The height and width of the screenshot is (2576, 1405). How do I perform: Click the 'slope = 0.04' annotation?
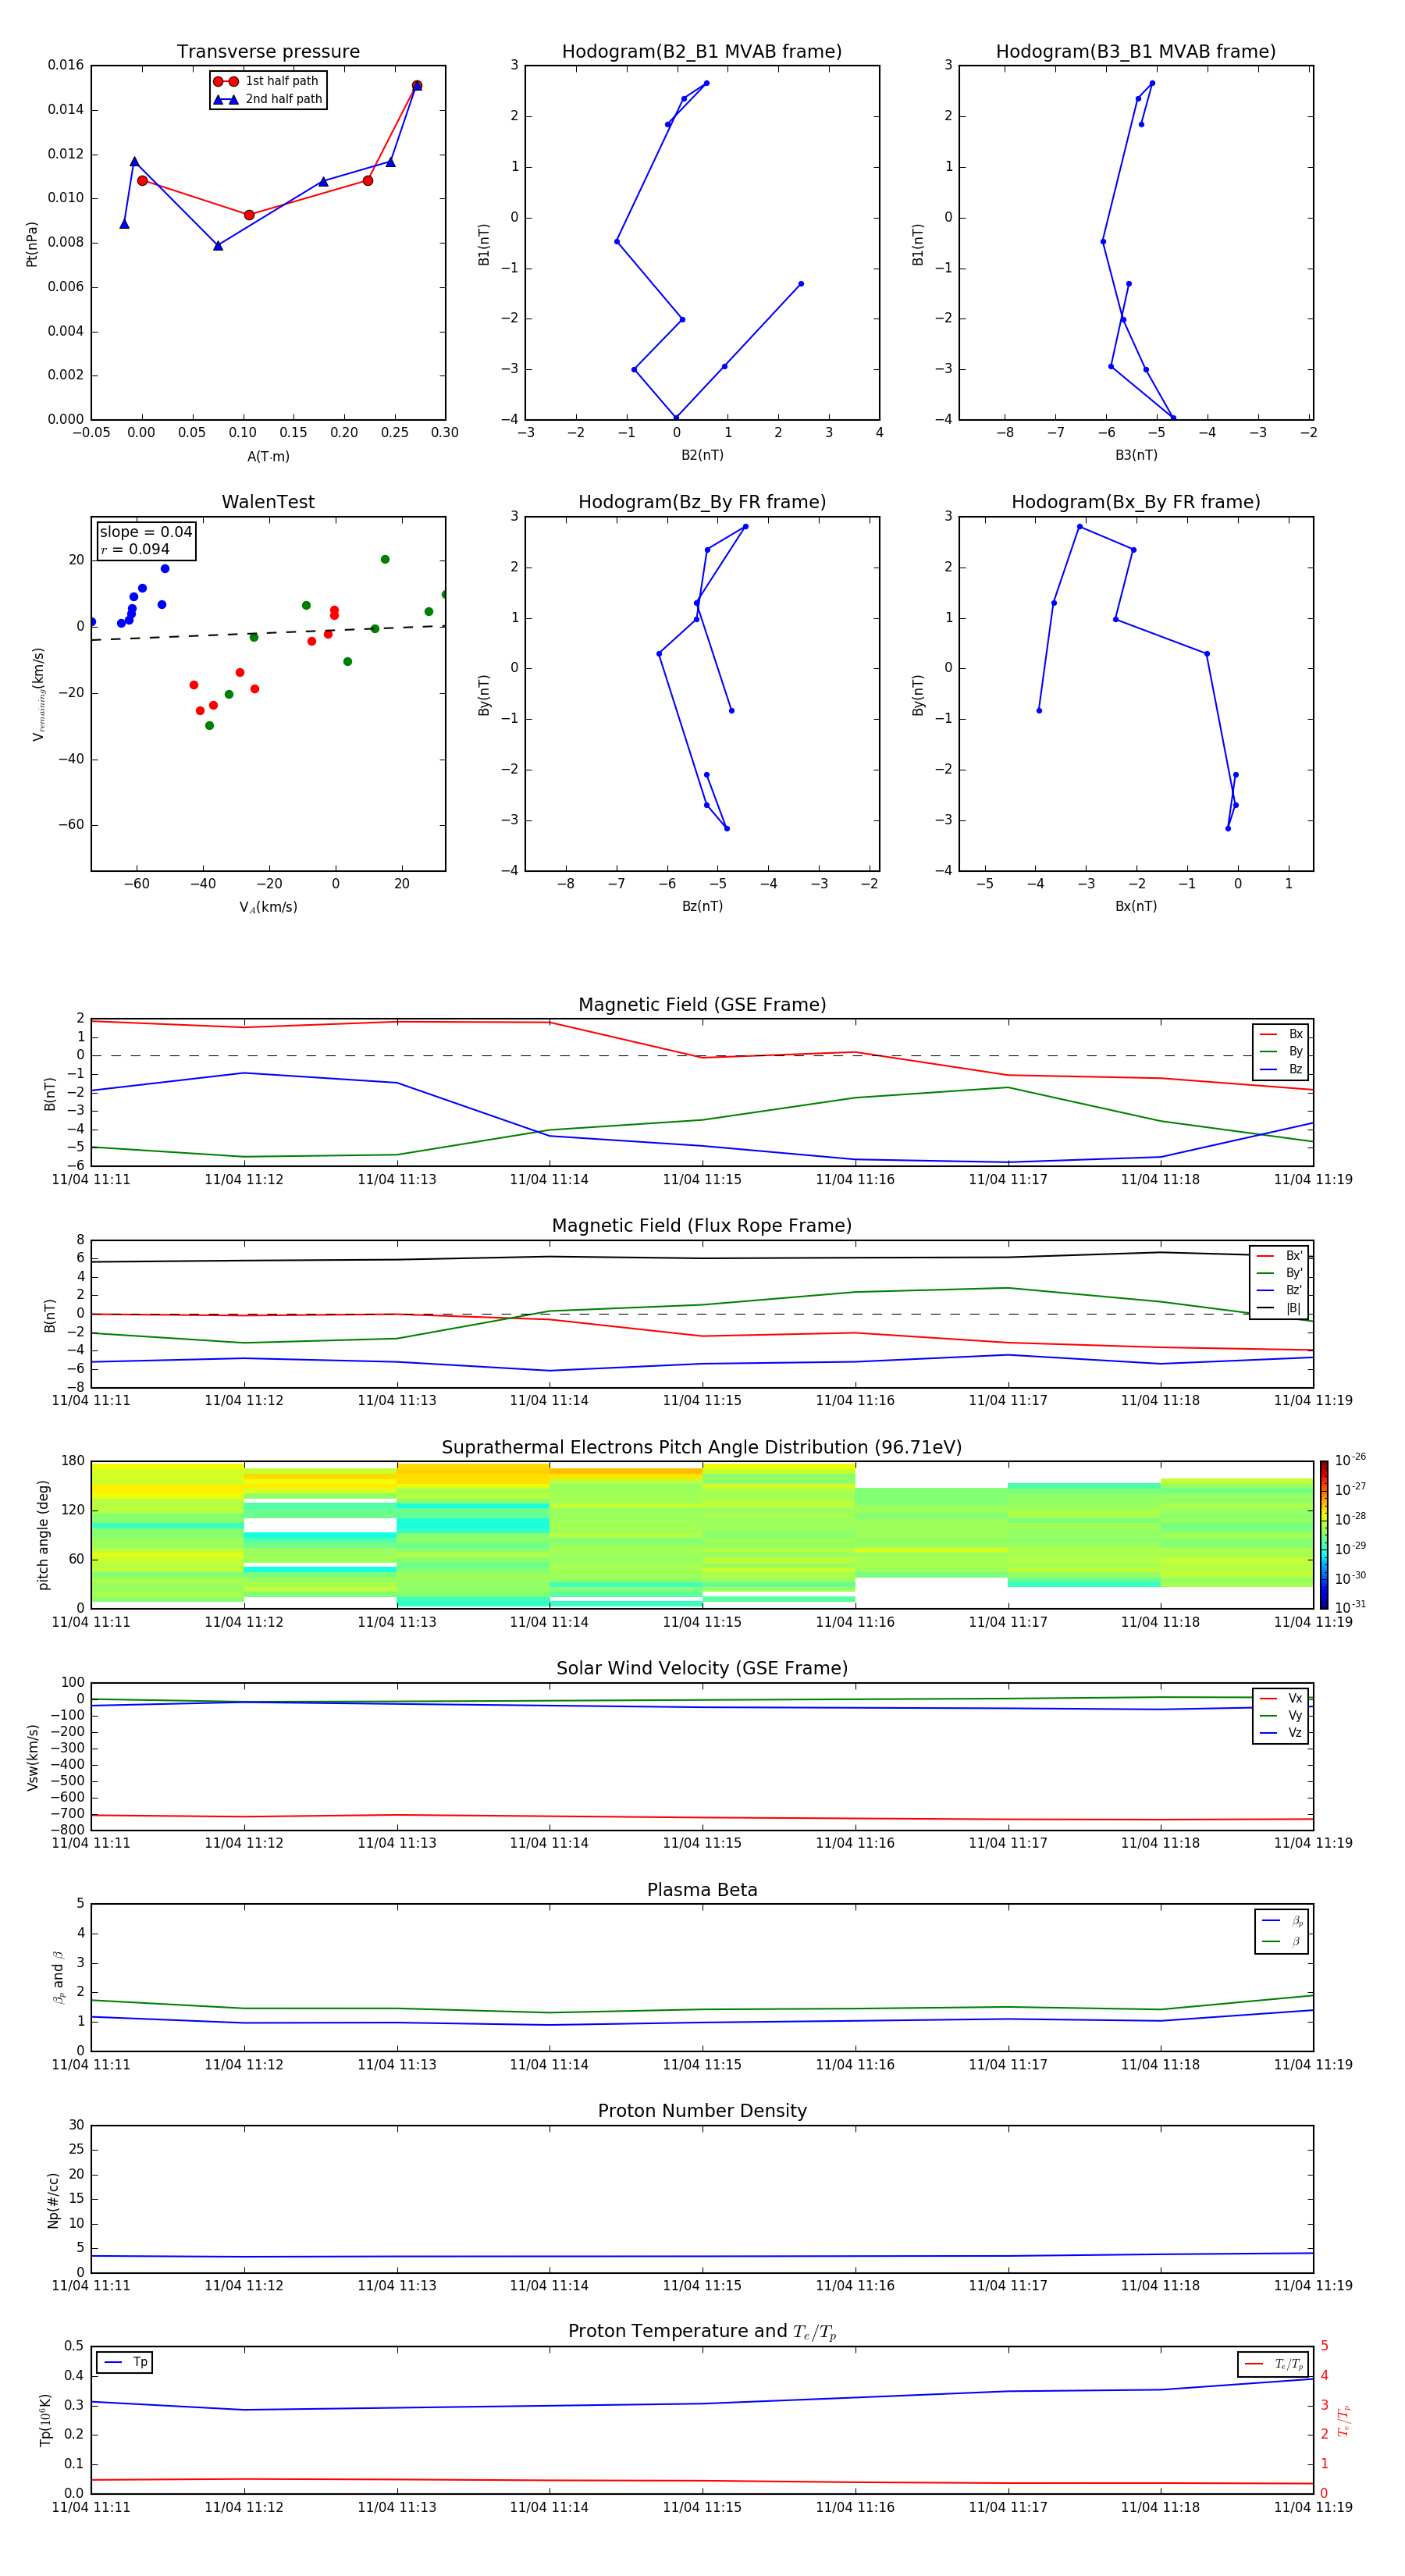point(146,532)
